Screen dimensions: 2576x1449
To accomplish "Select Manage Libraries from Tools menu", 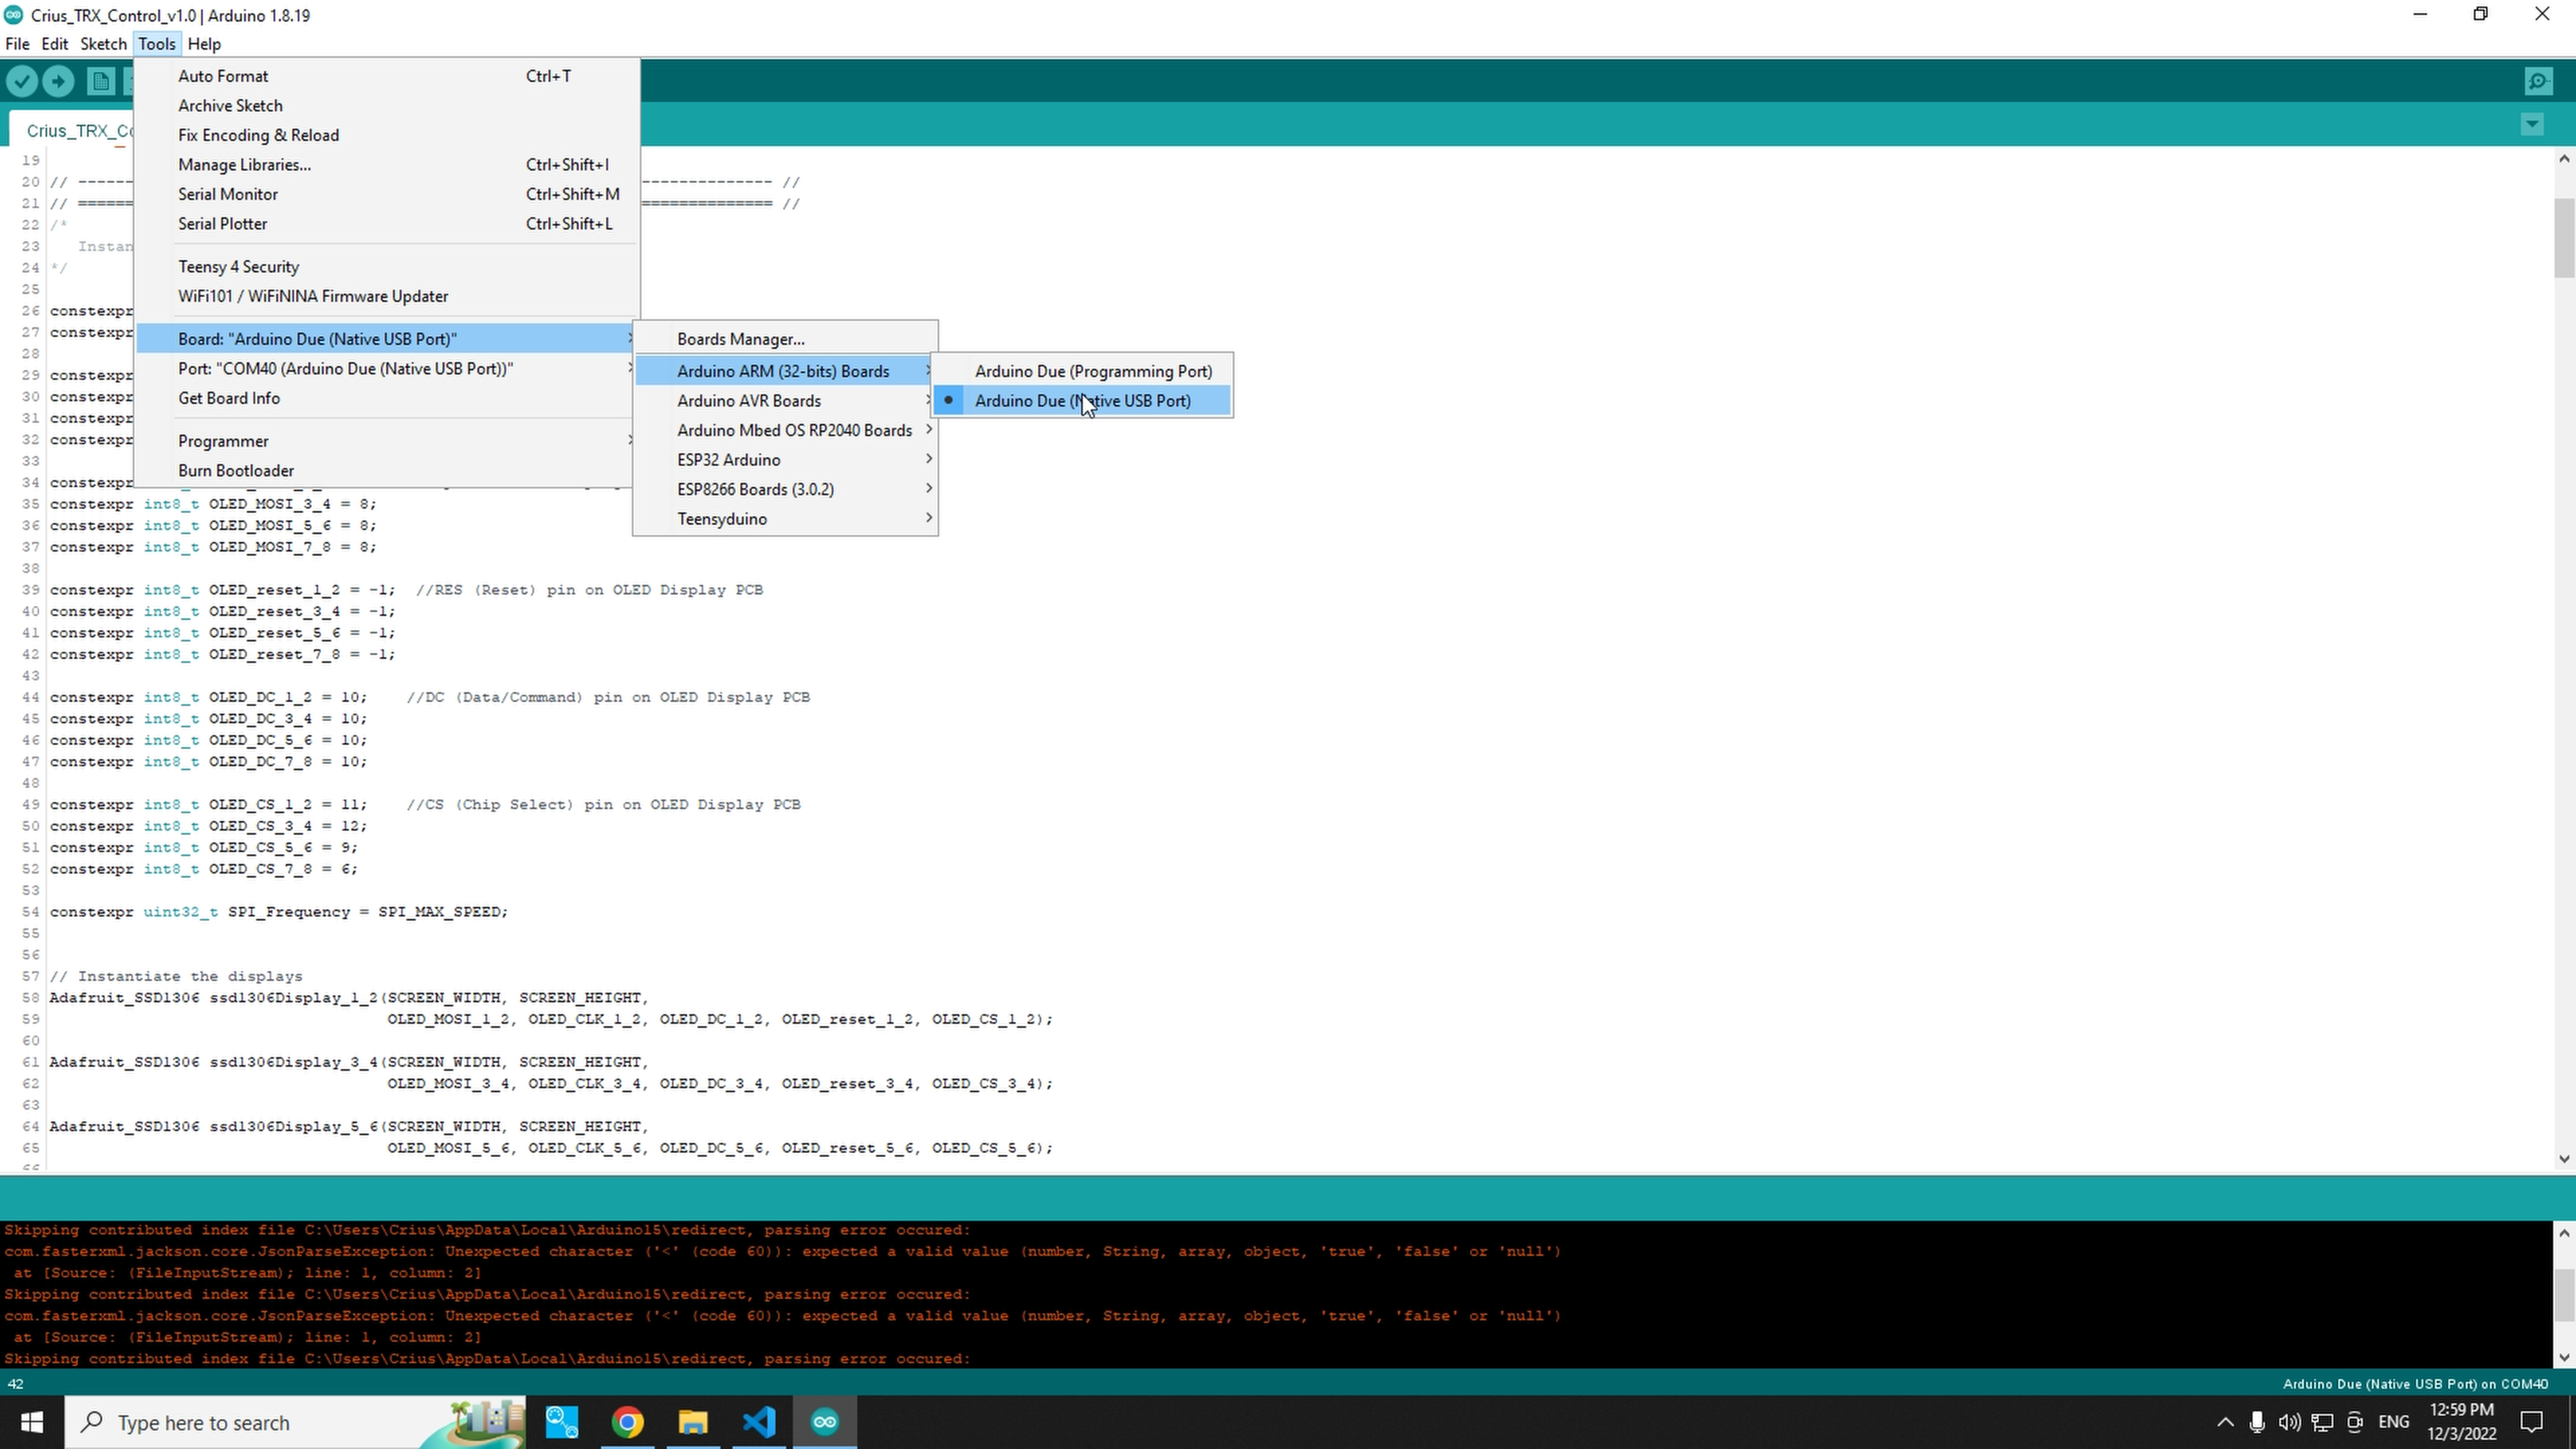I will click(x=243, y=164).
